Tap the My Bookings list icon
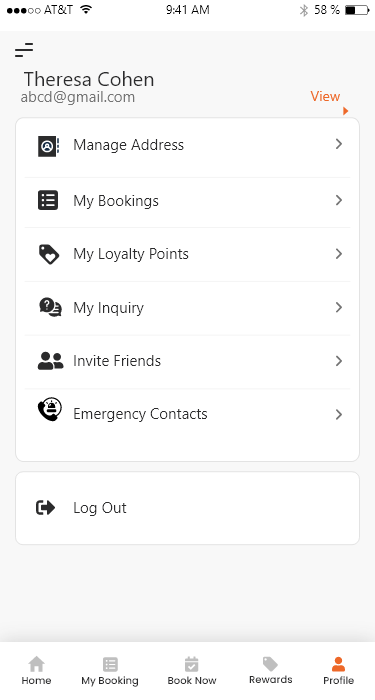375x700 pixels. (x=48, y=200)
